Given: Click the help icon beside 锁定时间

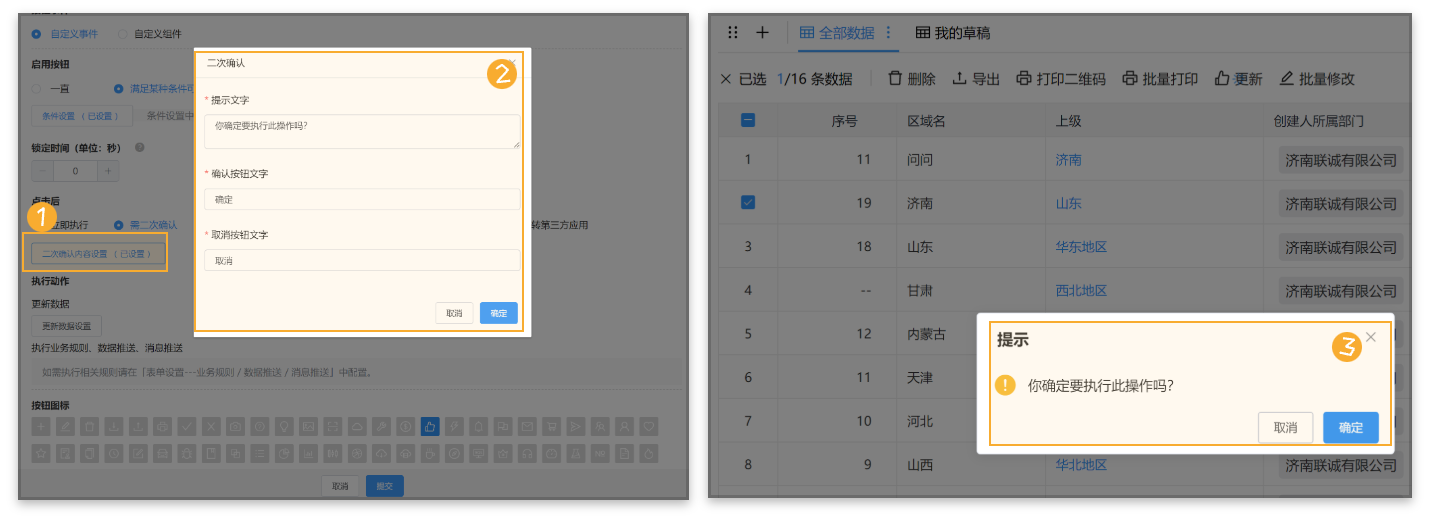Looking at the screenshot, I should tap(139, 147).
